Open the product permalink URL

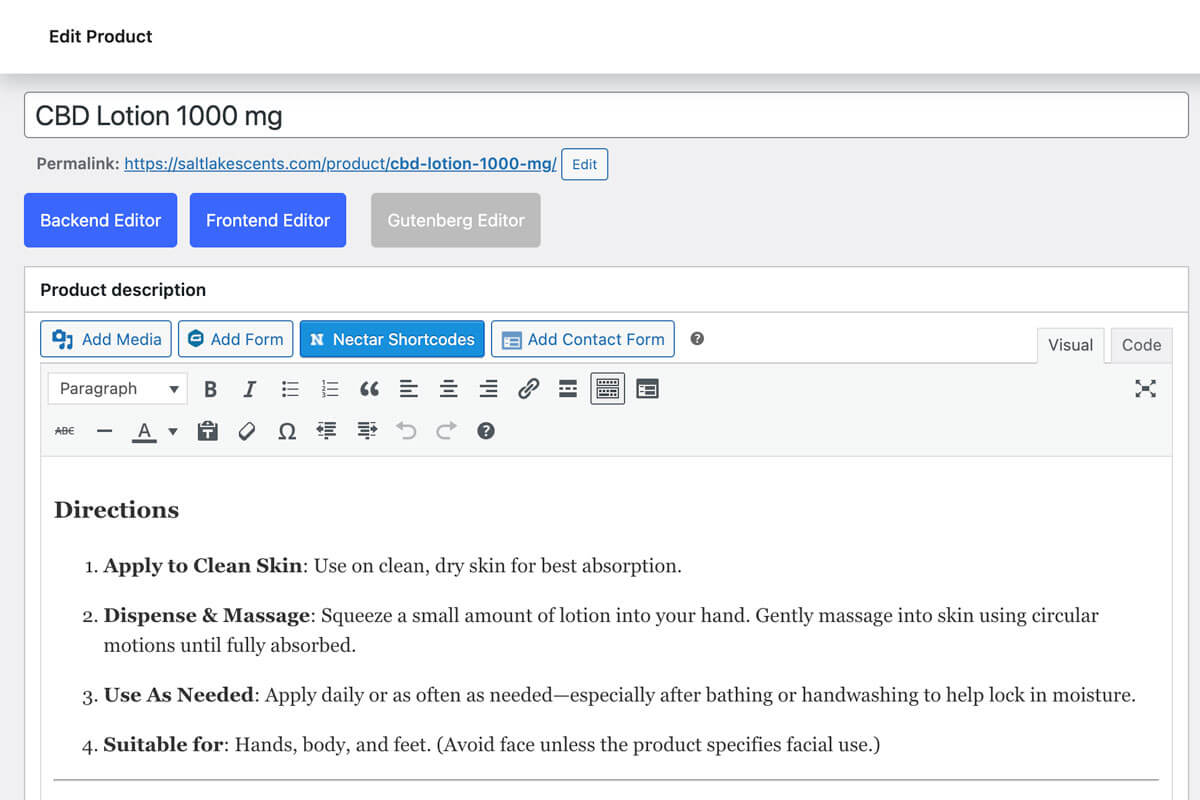(340, 164)
